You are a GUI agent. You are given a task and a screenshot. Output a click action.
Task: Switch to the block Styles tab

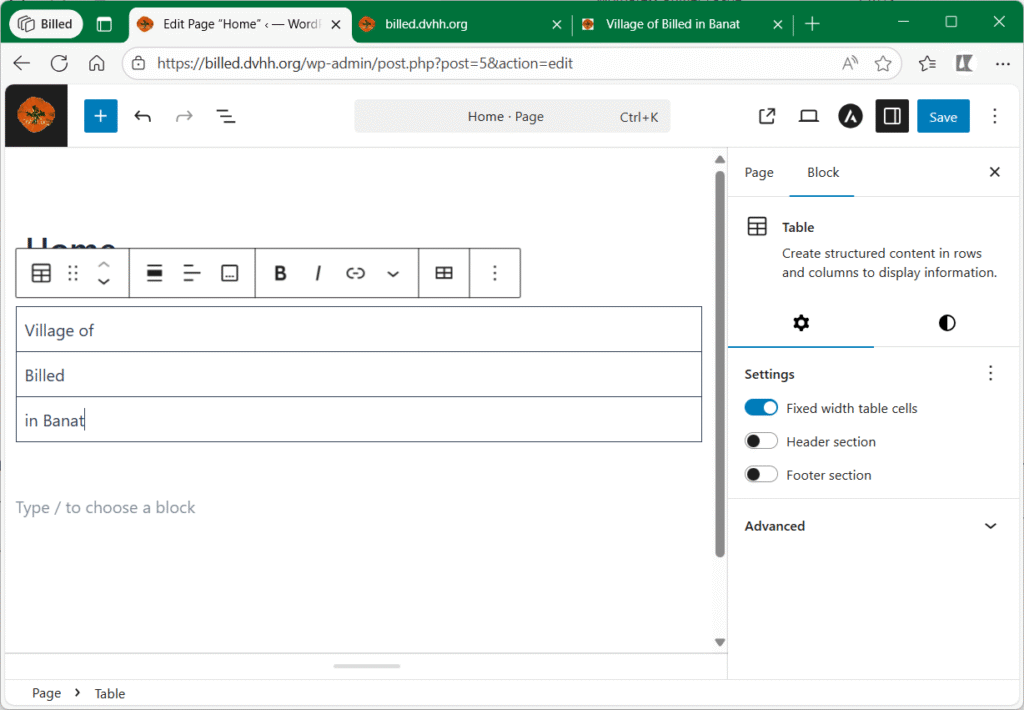(946, 323)
